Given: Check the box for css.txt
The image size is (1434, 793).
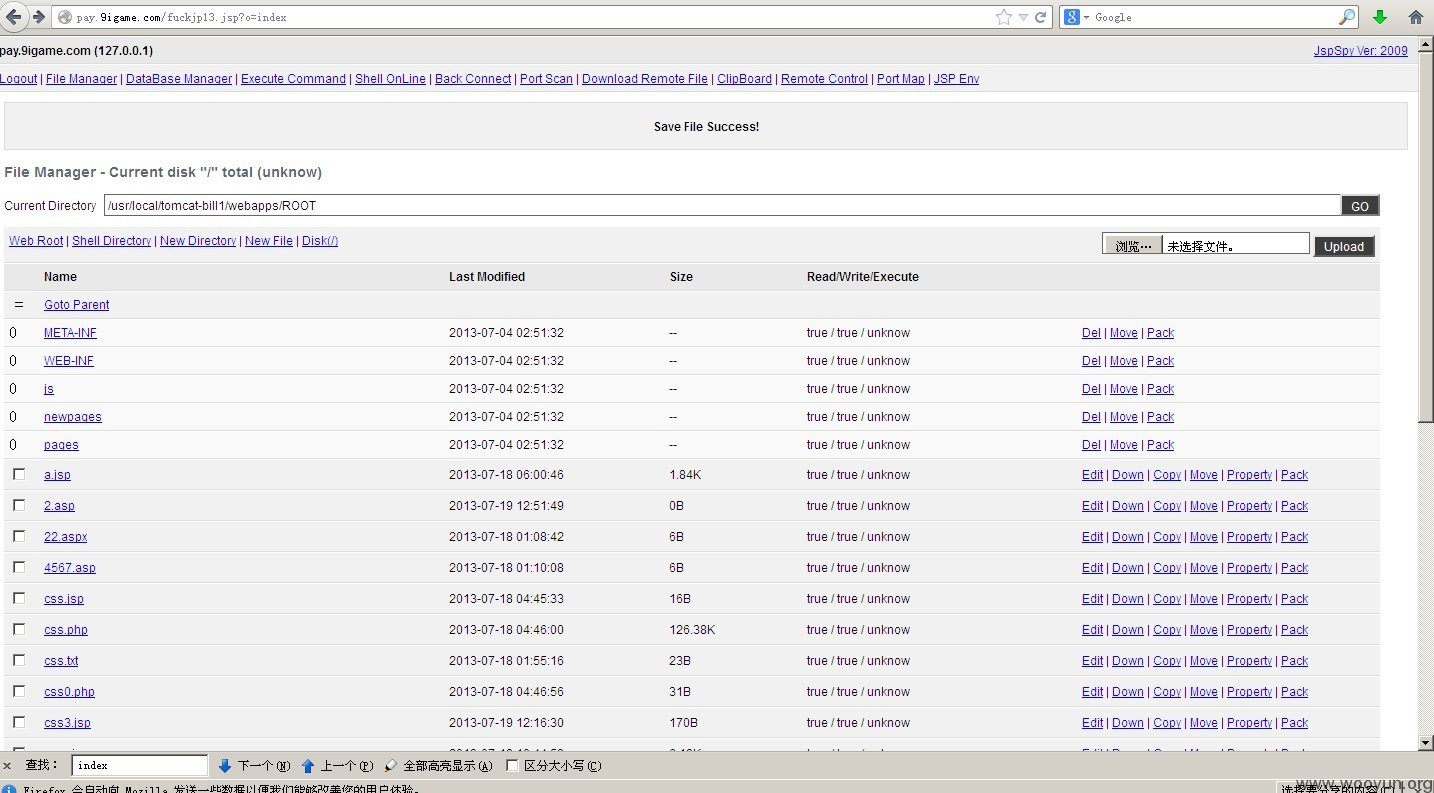Looking at the screenshot, I should tap(19, 660).
